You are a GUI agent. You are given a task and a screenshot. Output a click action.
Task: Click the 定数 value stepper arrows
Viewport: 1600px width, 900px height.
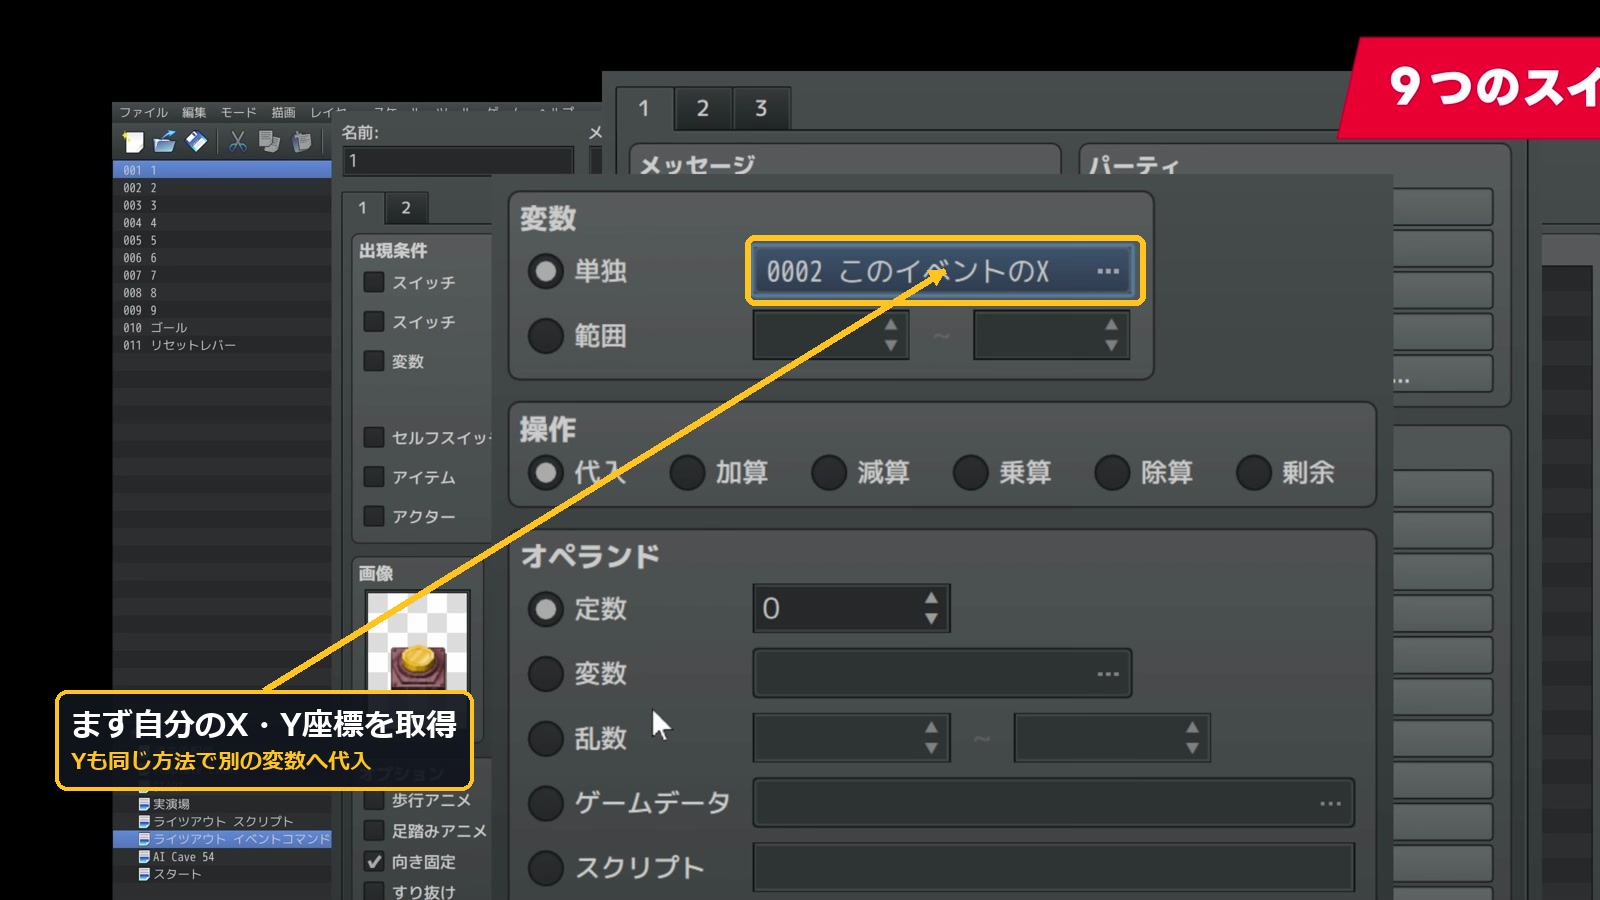931,608
